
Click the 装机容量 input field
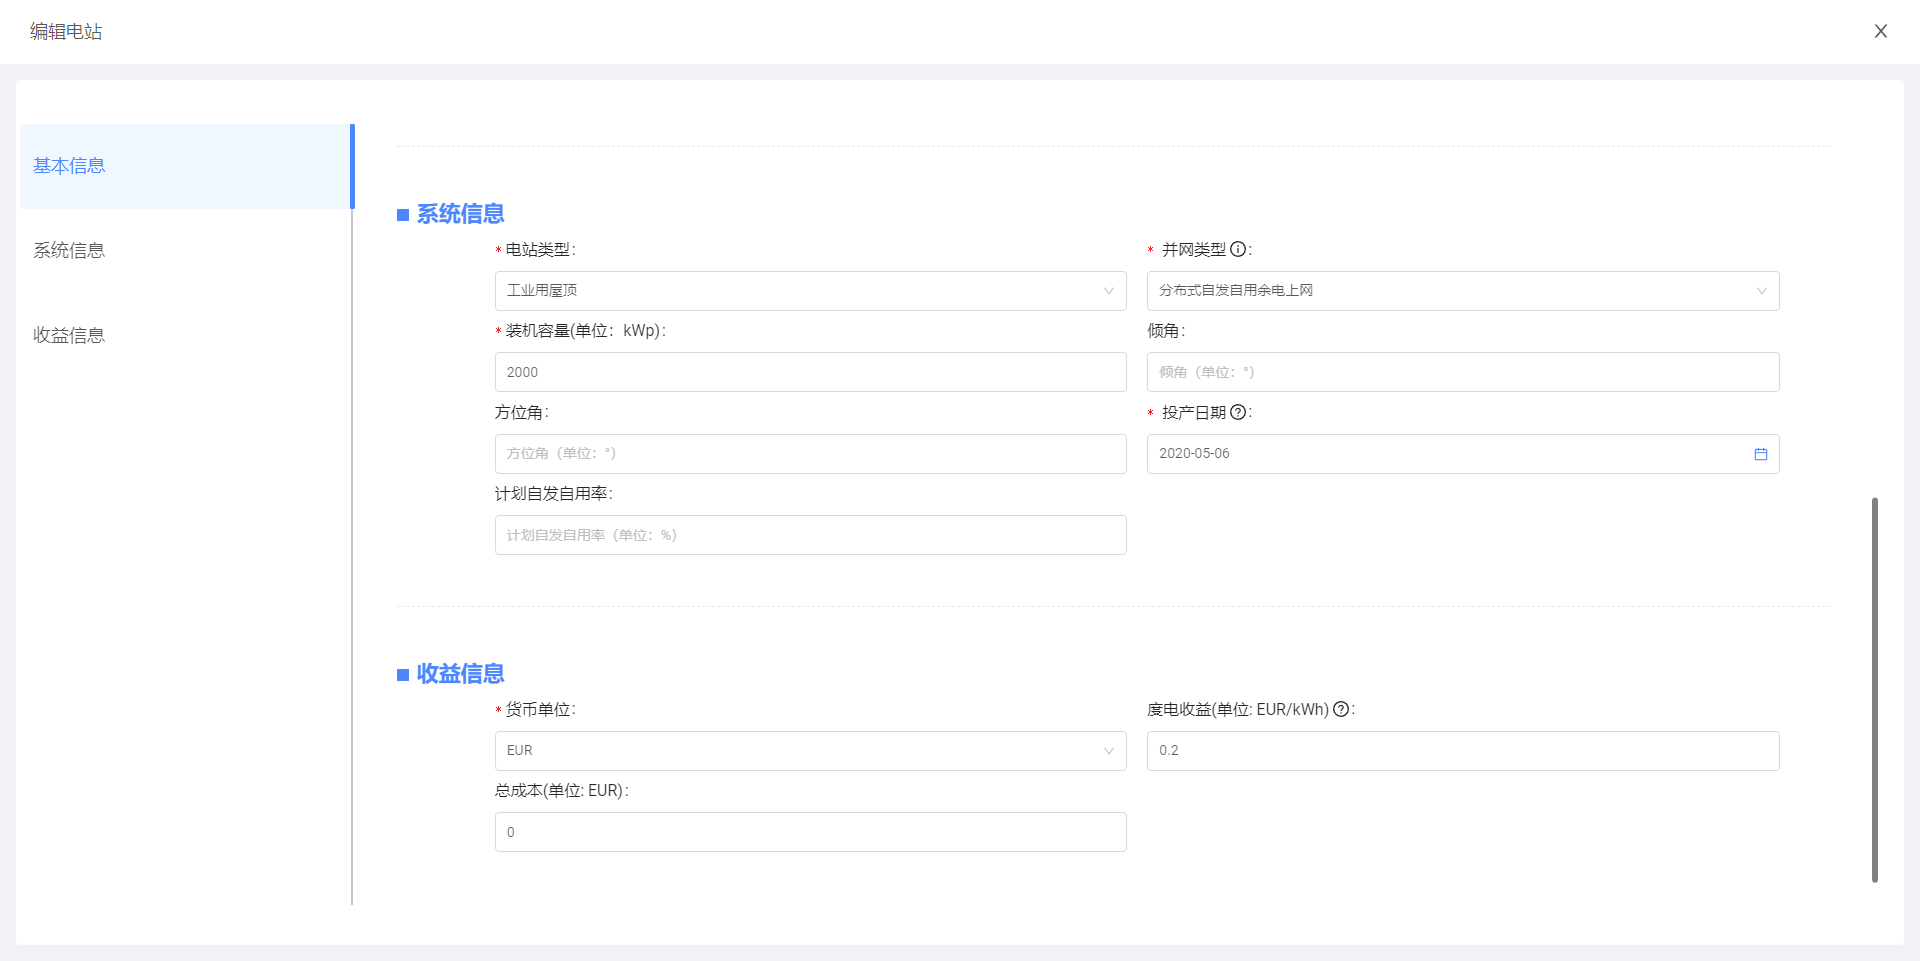point(810,372)
